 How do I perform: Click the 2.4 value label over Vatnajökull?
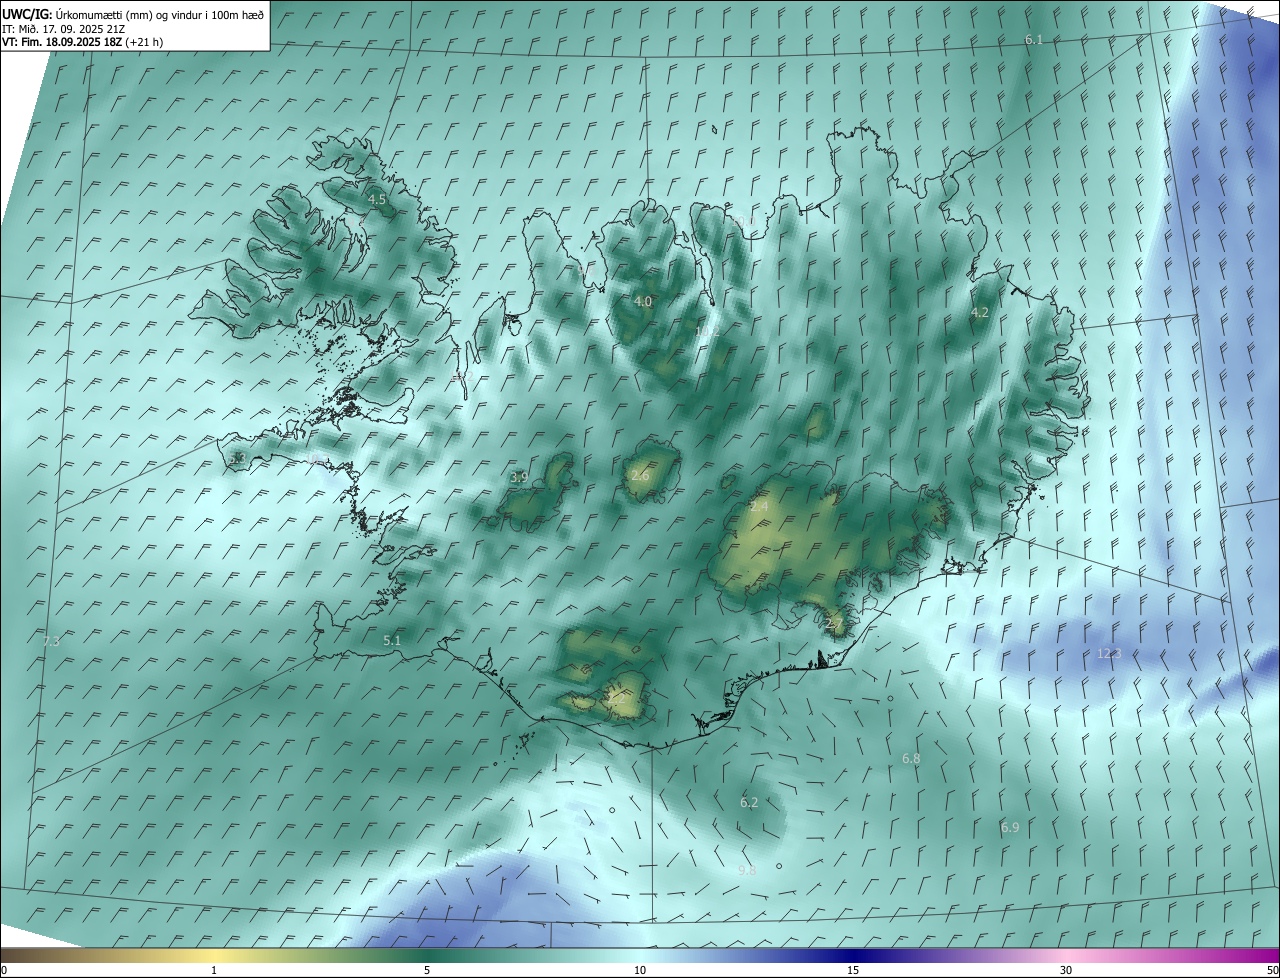(x=759, y=507)
